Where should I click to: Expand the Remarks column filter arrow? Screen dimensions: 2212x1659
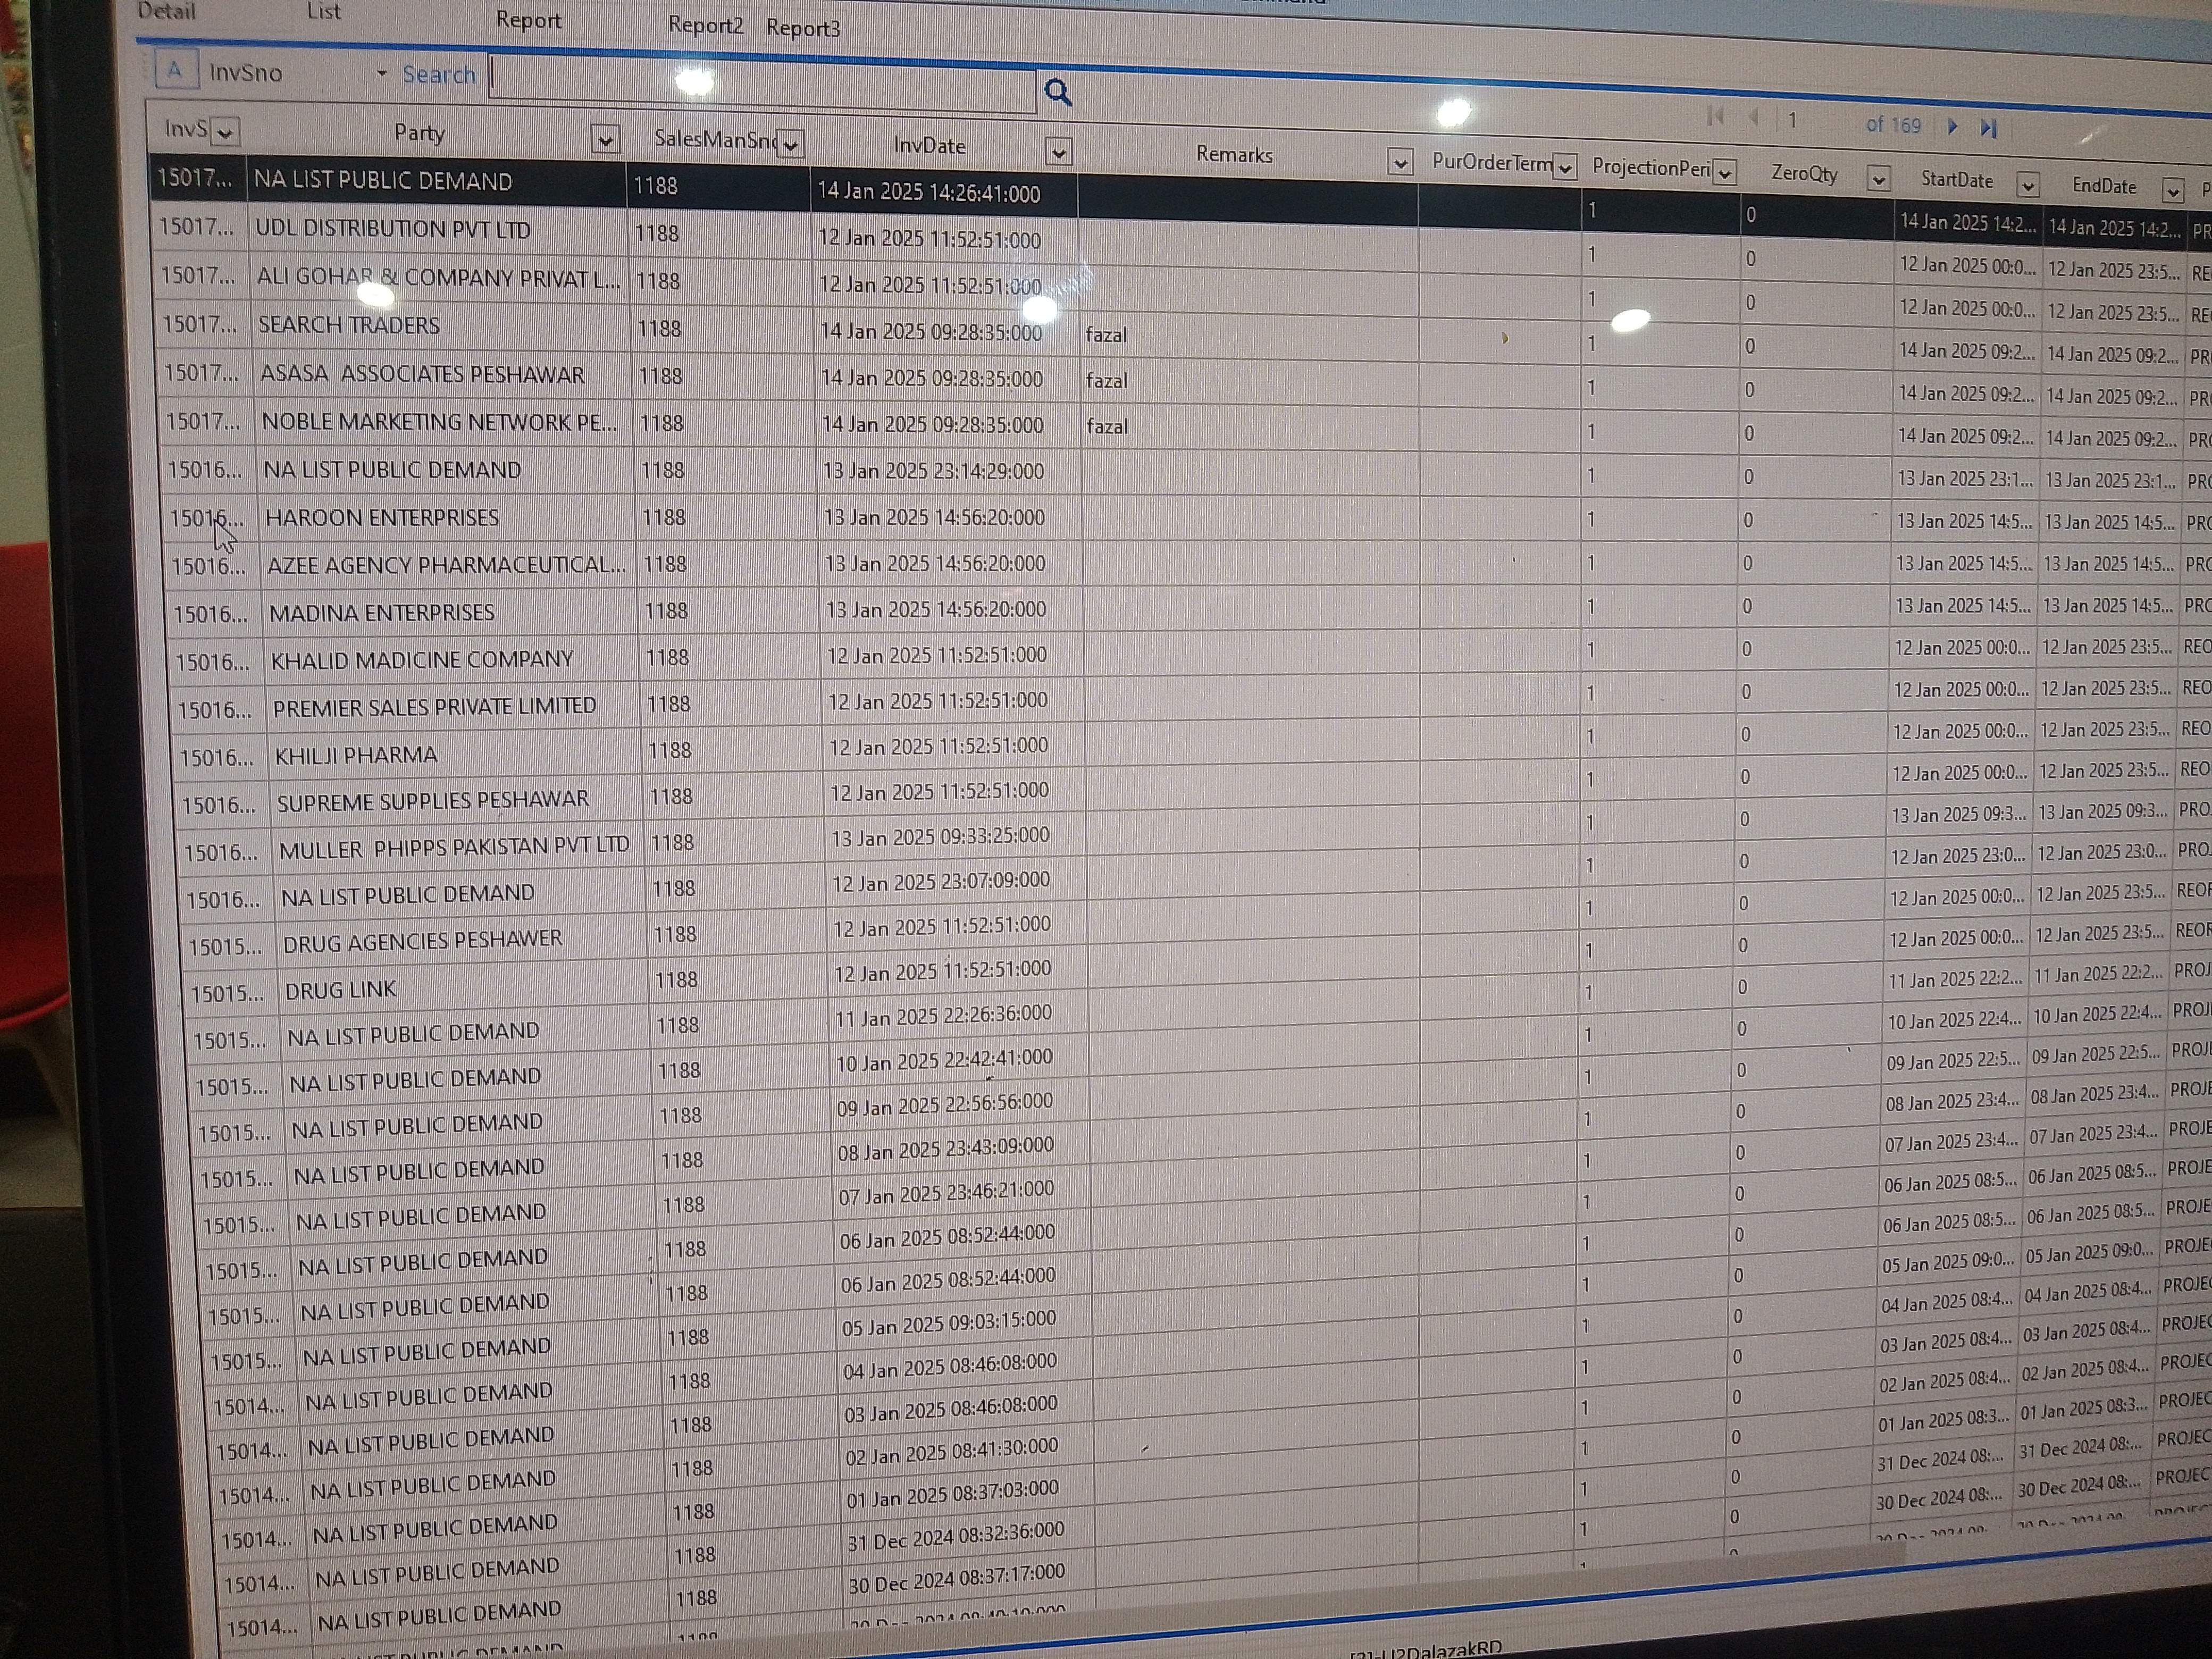point(1400,162)
